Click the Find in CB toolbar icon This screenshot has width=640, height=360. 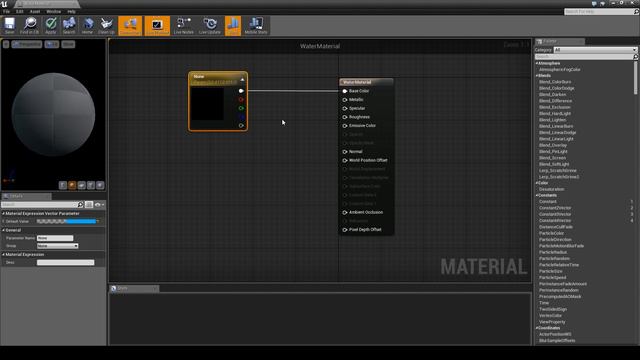(x=29, y=26)
